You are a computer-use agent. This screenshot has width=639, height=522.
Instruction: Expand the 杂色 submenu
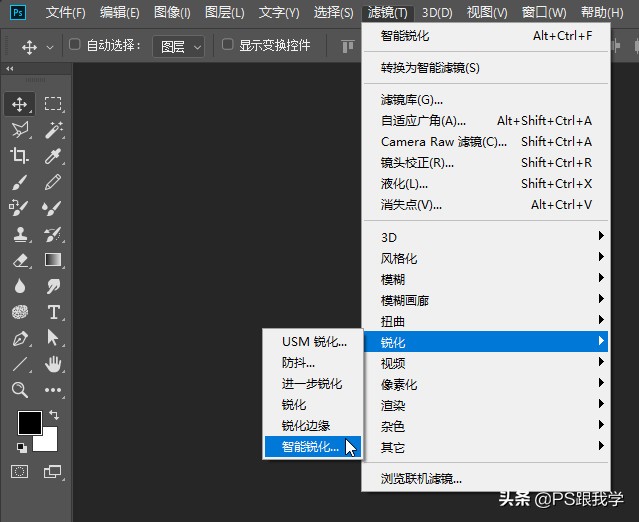pyautogui.click(x=486, y=426)
